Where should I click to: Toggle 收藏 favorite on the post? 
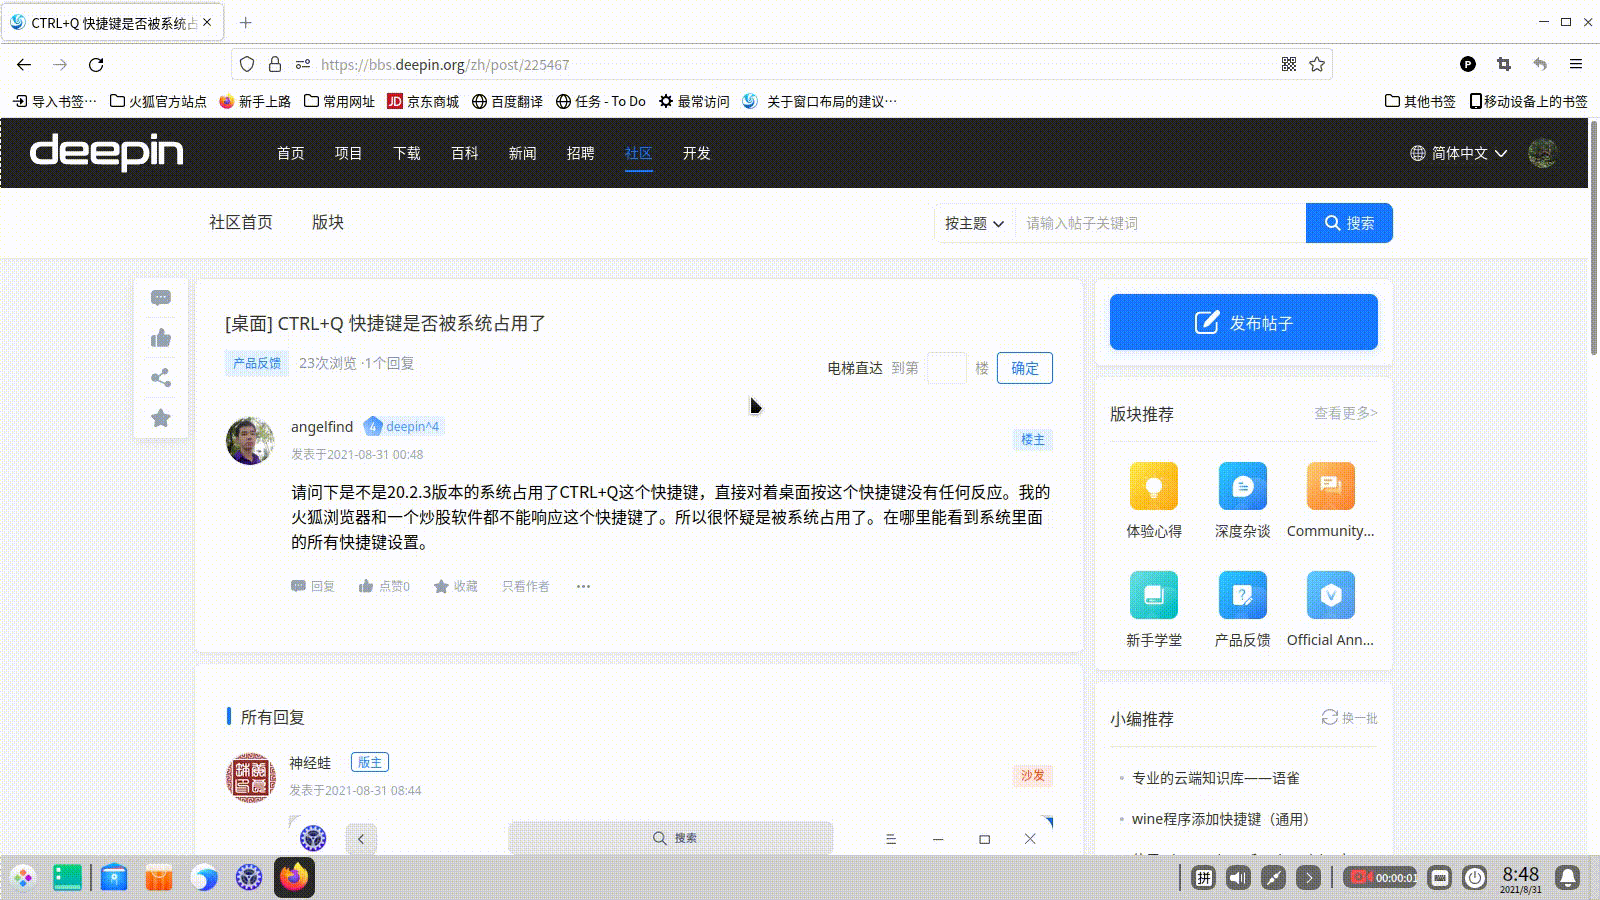pos(455,586)
